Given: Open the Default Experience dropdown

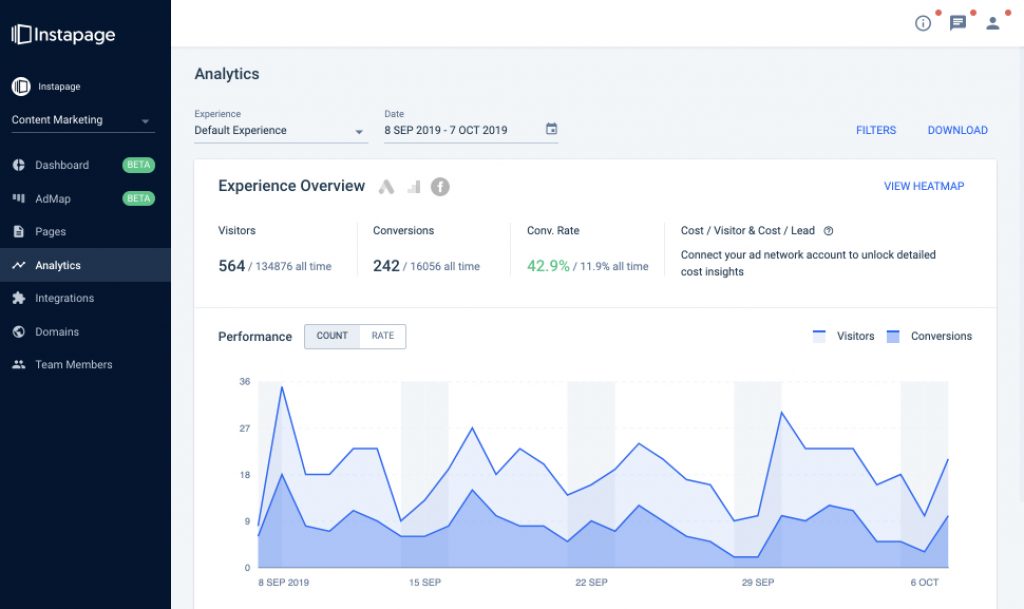Looking at the screenshot, I should [280, 130].
